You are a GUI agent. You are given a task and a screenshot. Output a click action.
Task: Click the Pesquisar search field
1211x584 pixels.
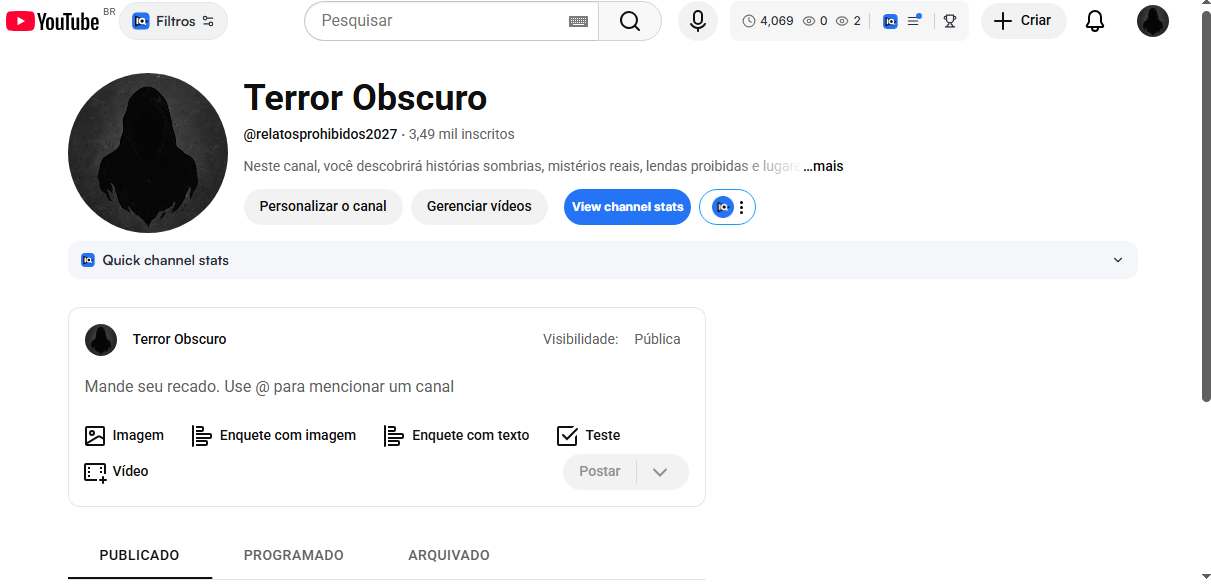[x=440, y=20]
